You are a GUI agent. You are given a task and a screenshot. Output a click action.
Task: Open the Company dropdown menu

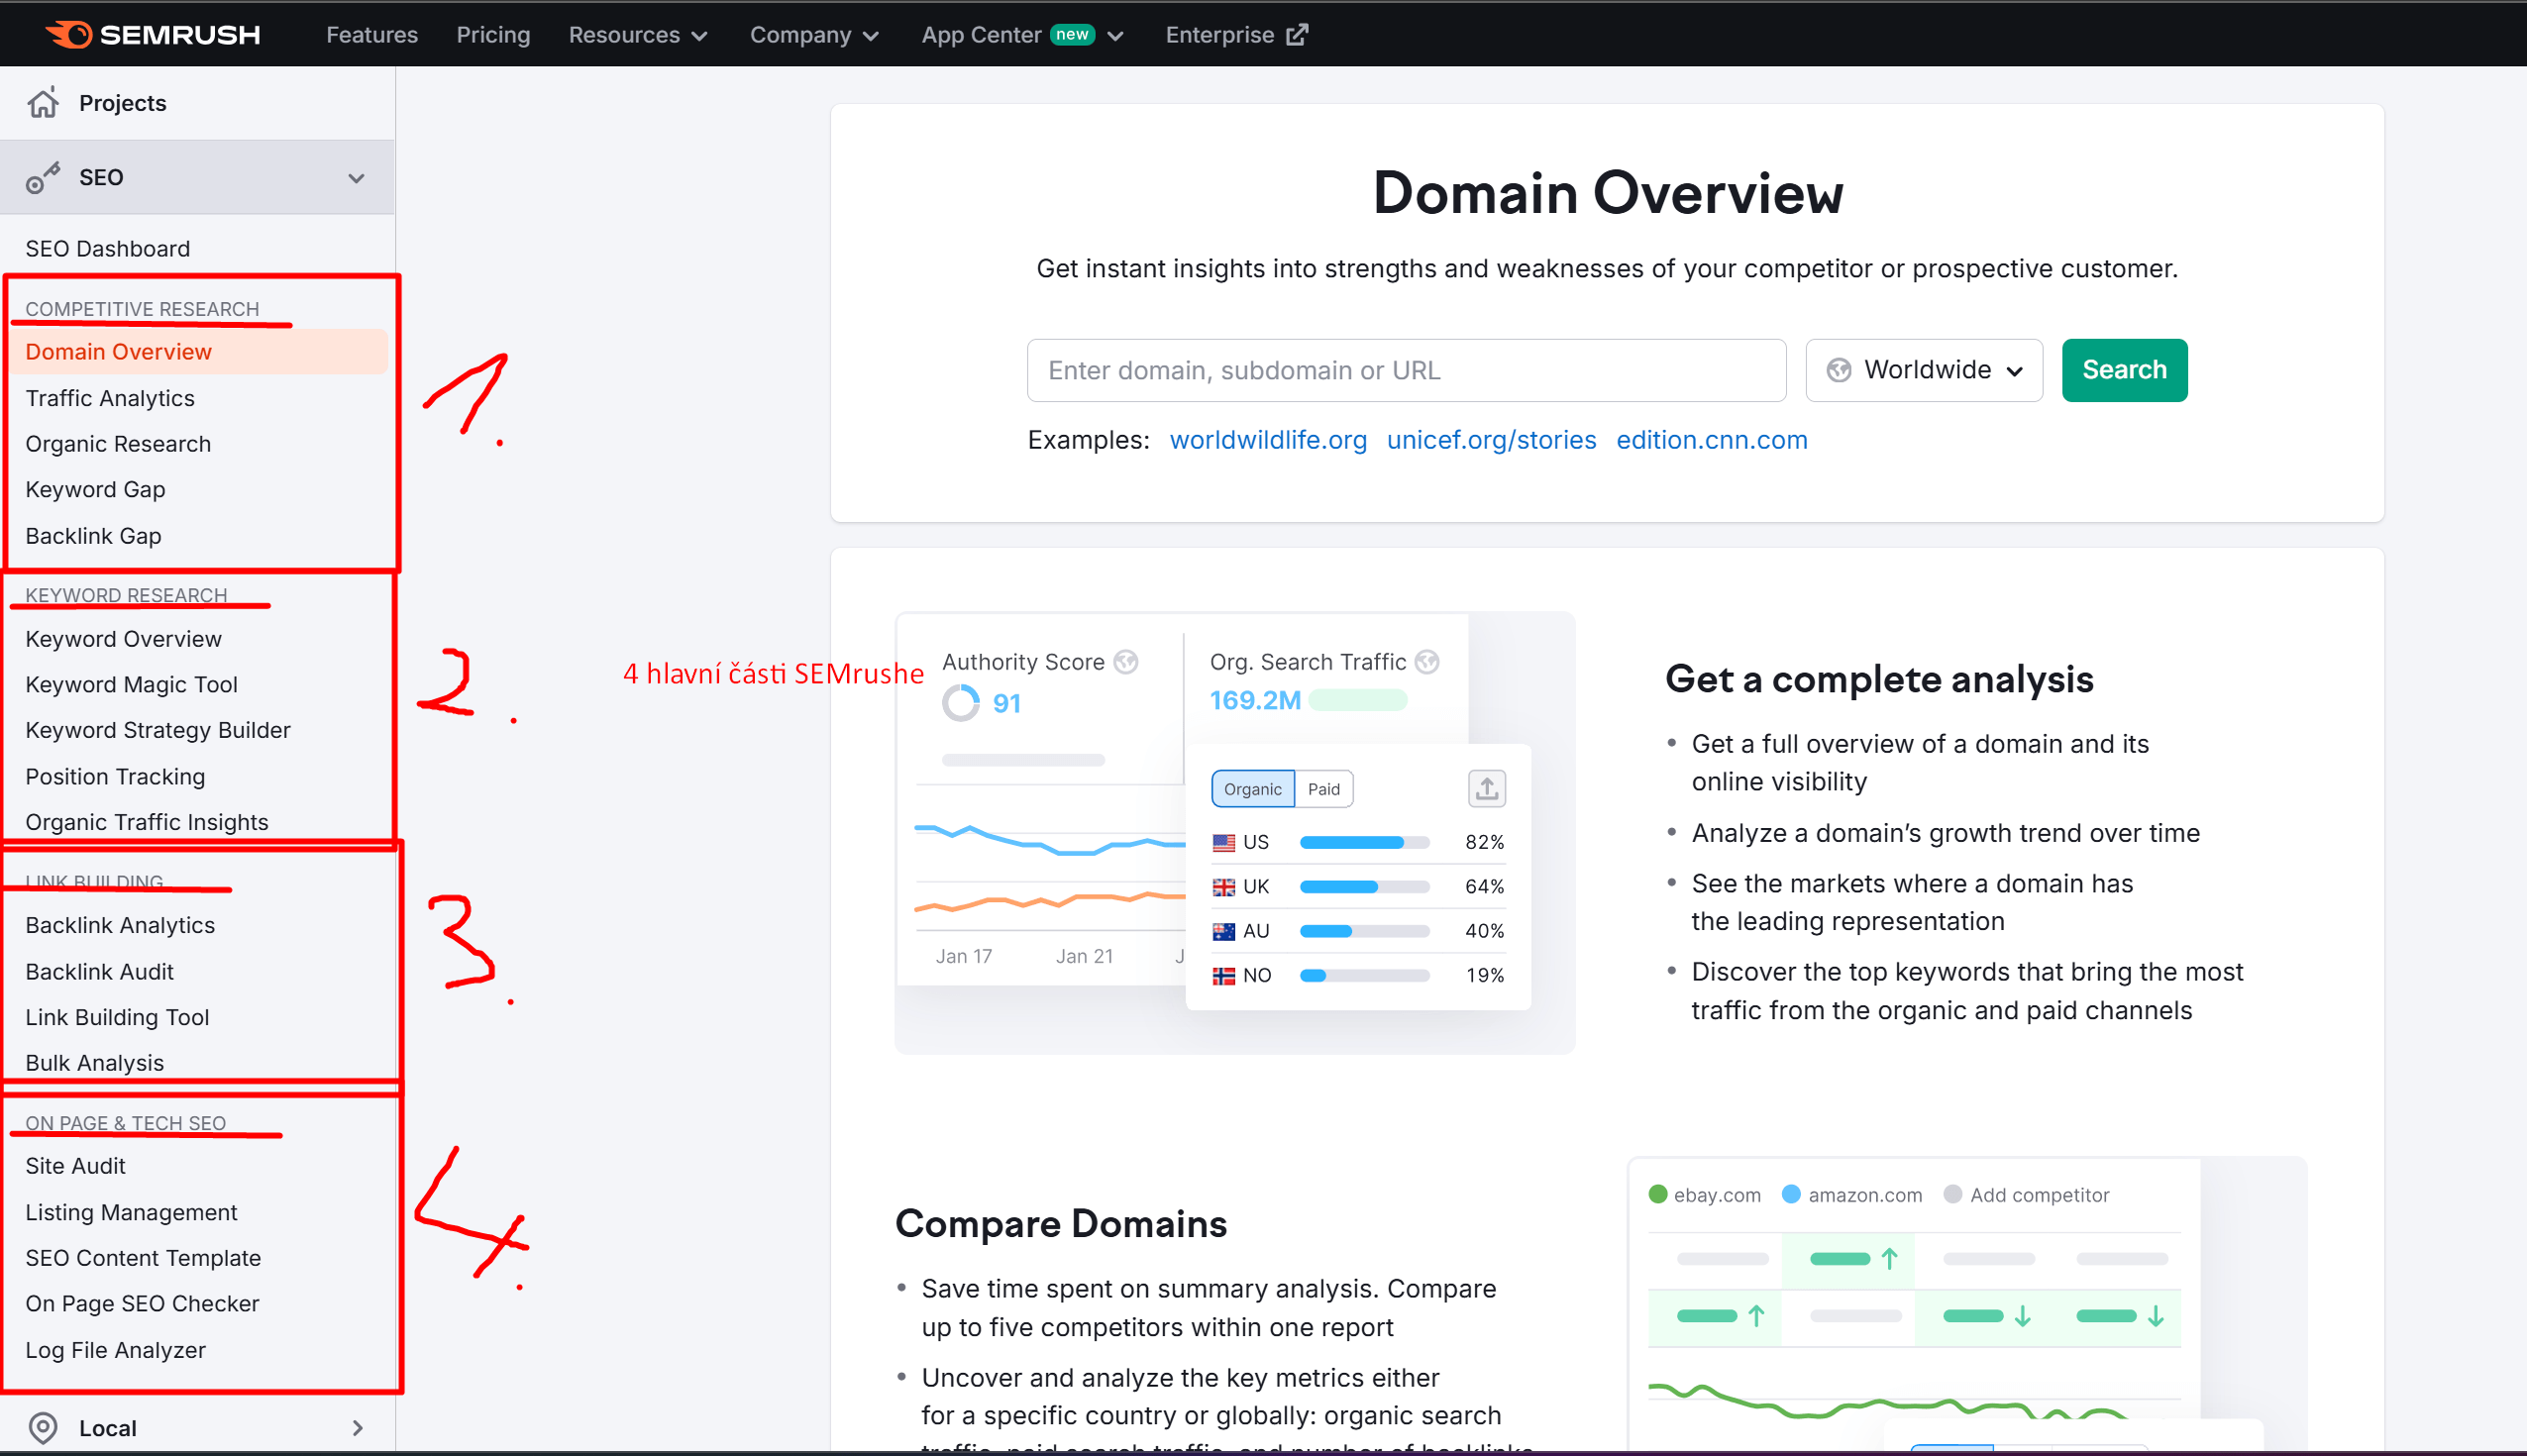(x=814, y=35)
